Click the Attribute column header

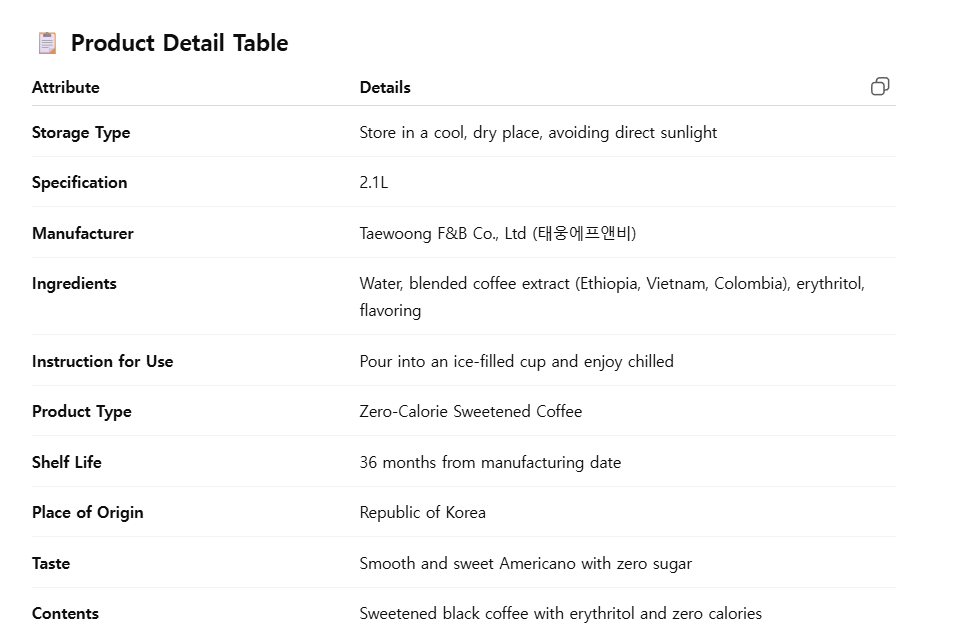pos(66,87)
